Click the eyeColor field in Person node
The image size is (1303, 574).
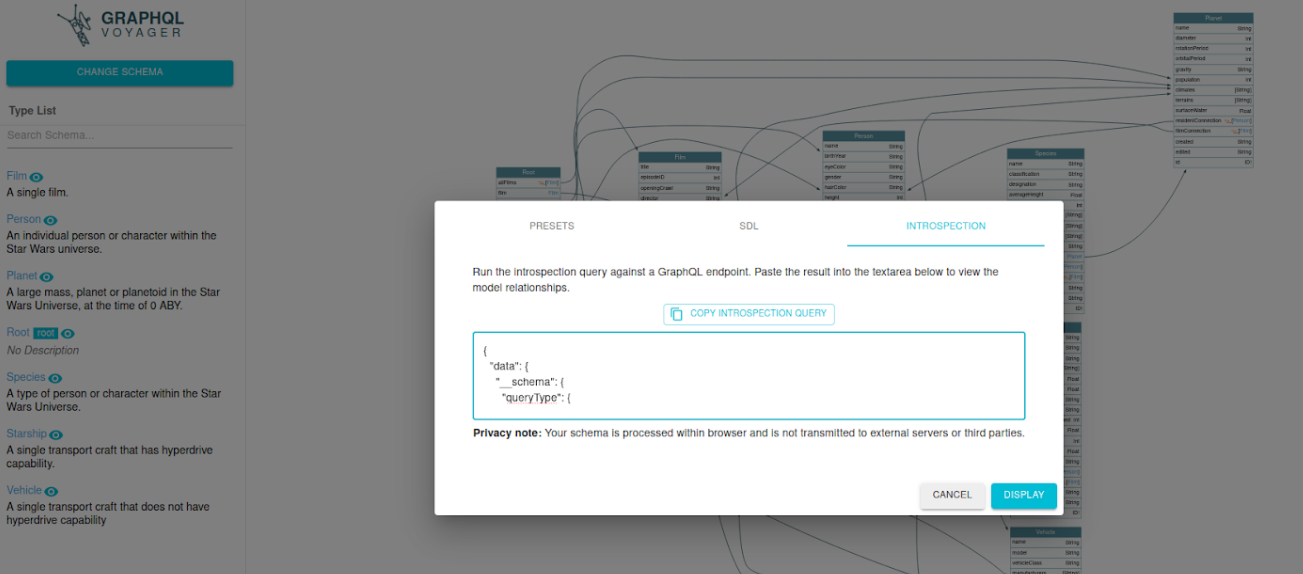click(864, 167)
